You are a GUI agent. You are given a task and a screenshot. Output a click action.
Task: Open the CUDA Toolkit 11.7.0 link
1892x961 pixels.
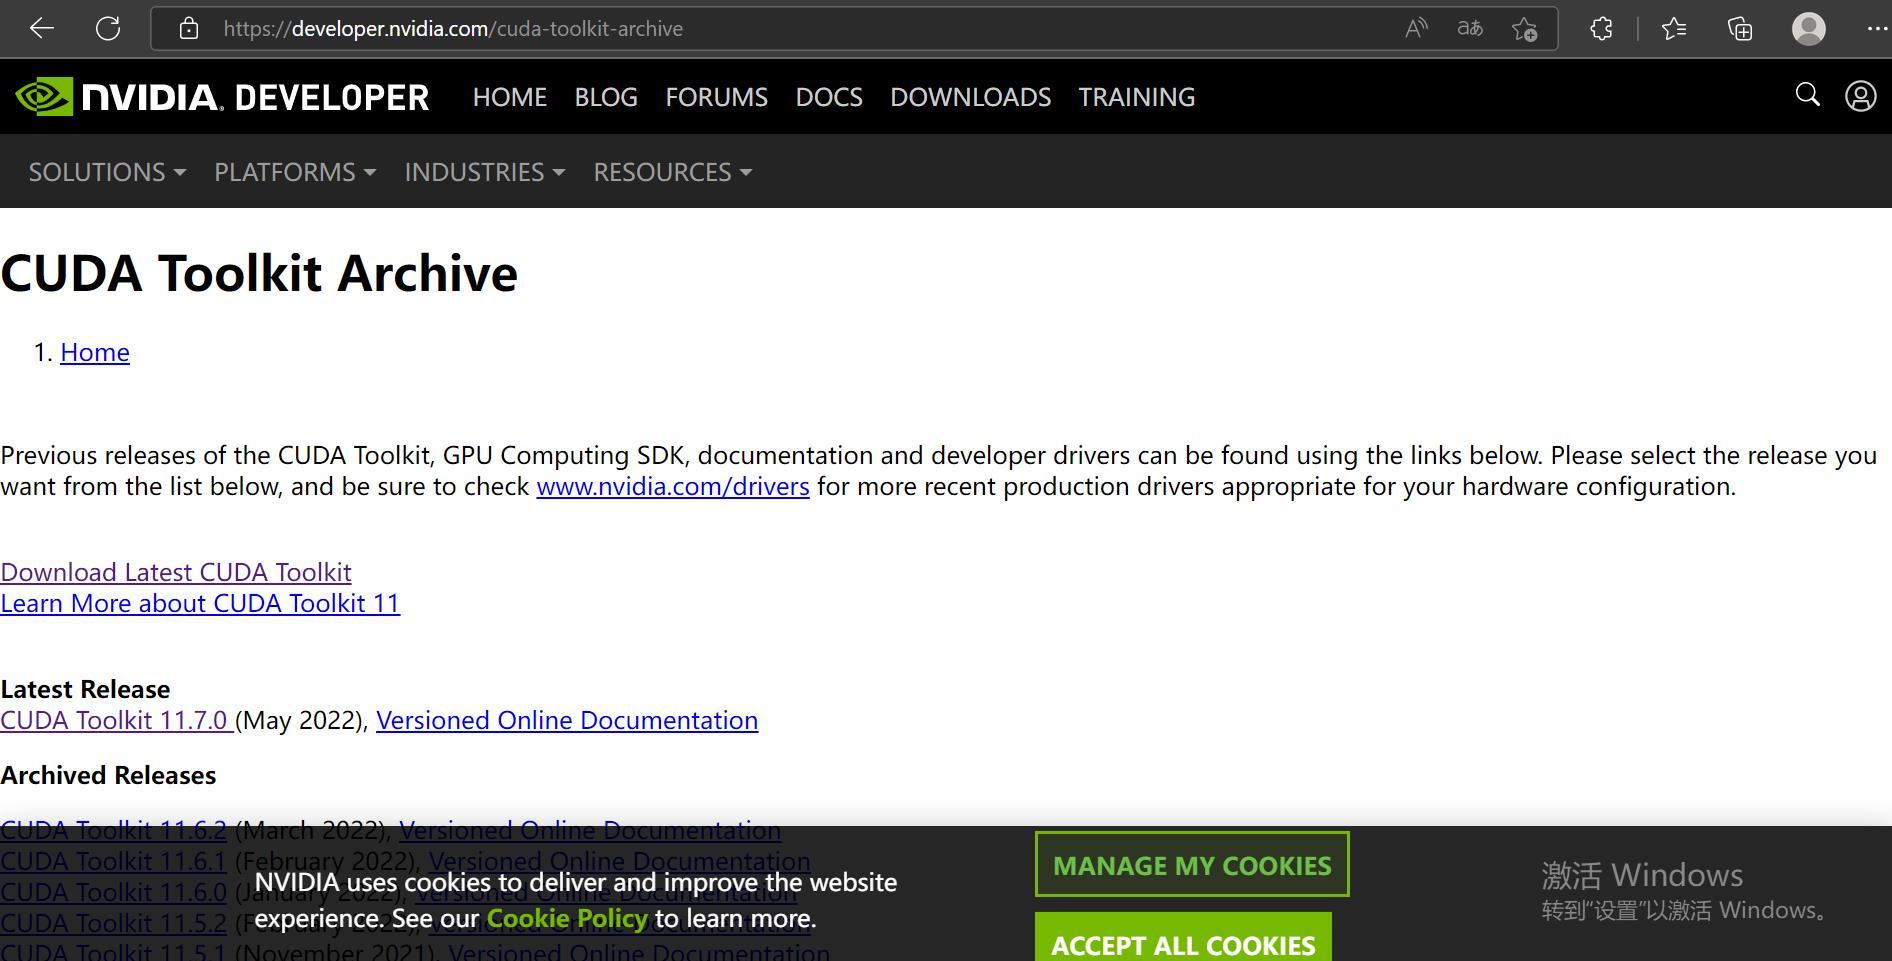tap(116, 720)
